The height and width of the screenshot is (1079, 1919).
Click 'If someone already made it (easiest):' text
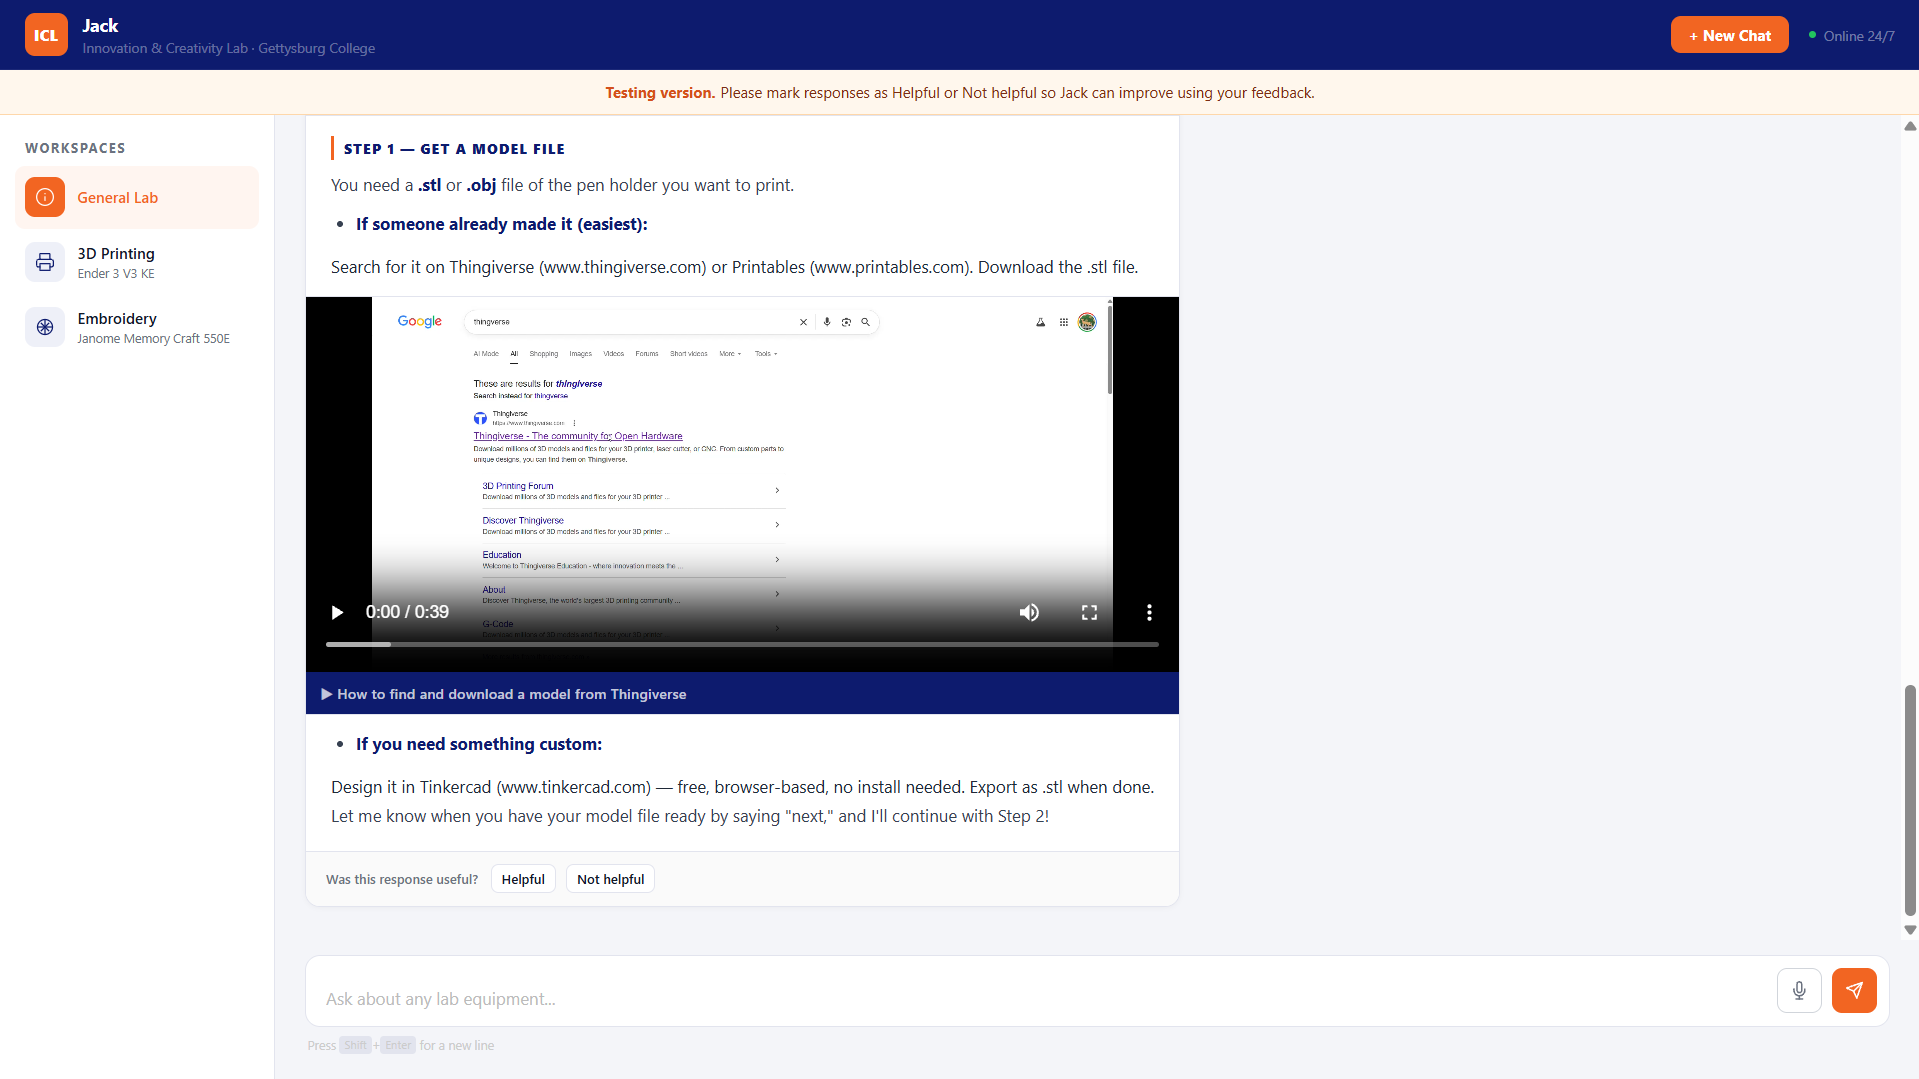pos(502,224)
